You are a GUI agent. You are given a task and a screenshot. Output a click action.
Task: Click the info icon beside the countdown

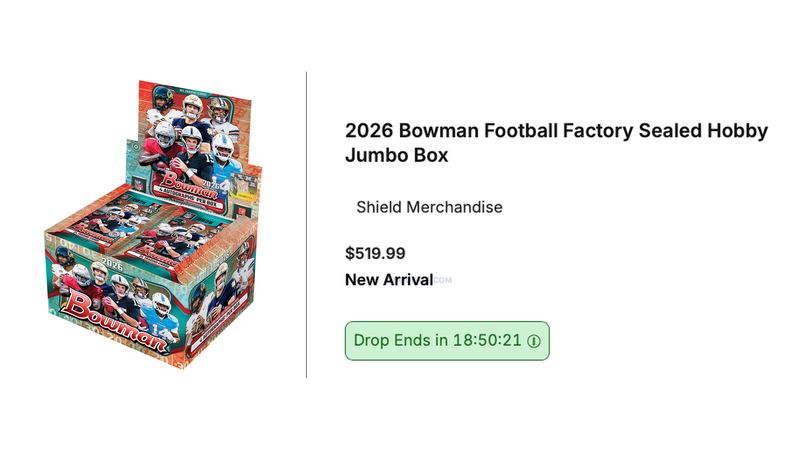point(534,341)
